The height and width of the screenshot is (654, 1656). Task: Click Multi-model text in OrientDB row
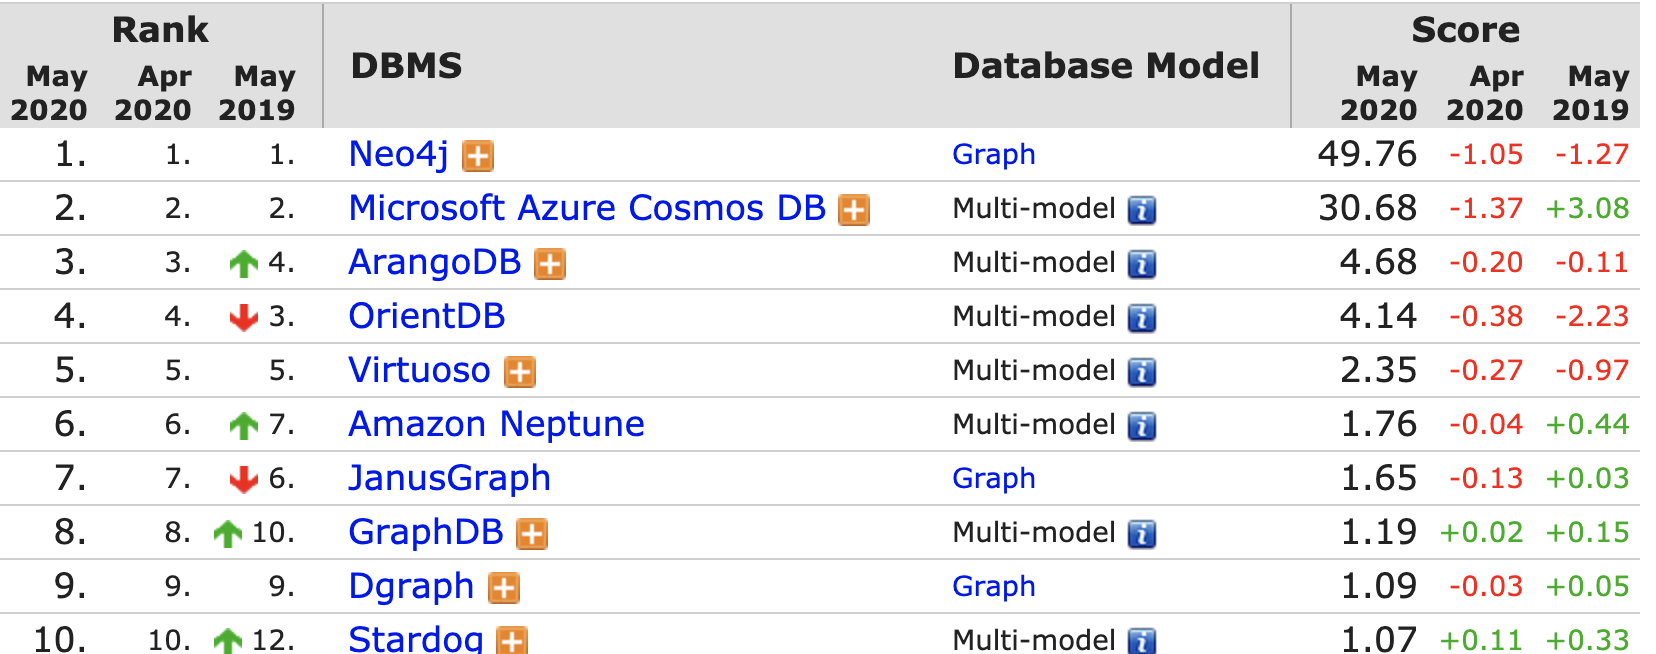[x=1034, y=317]
